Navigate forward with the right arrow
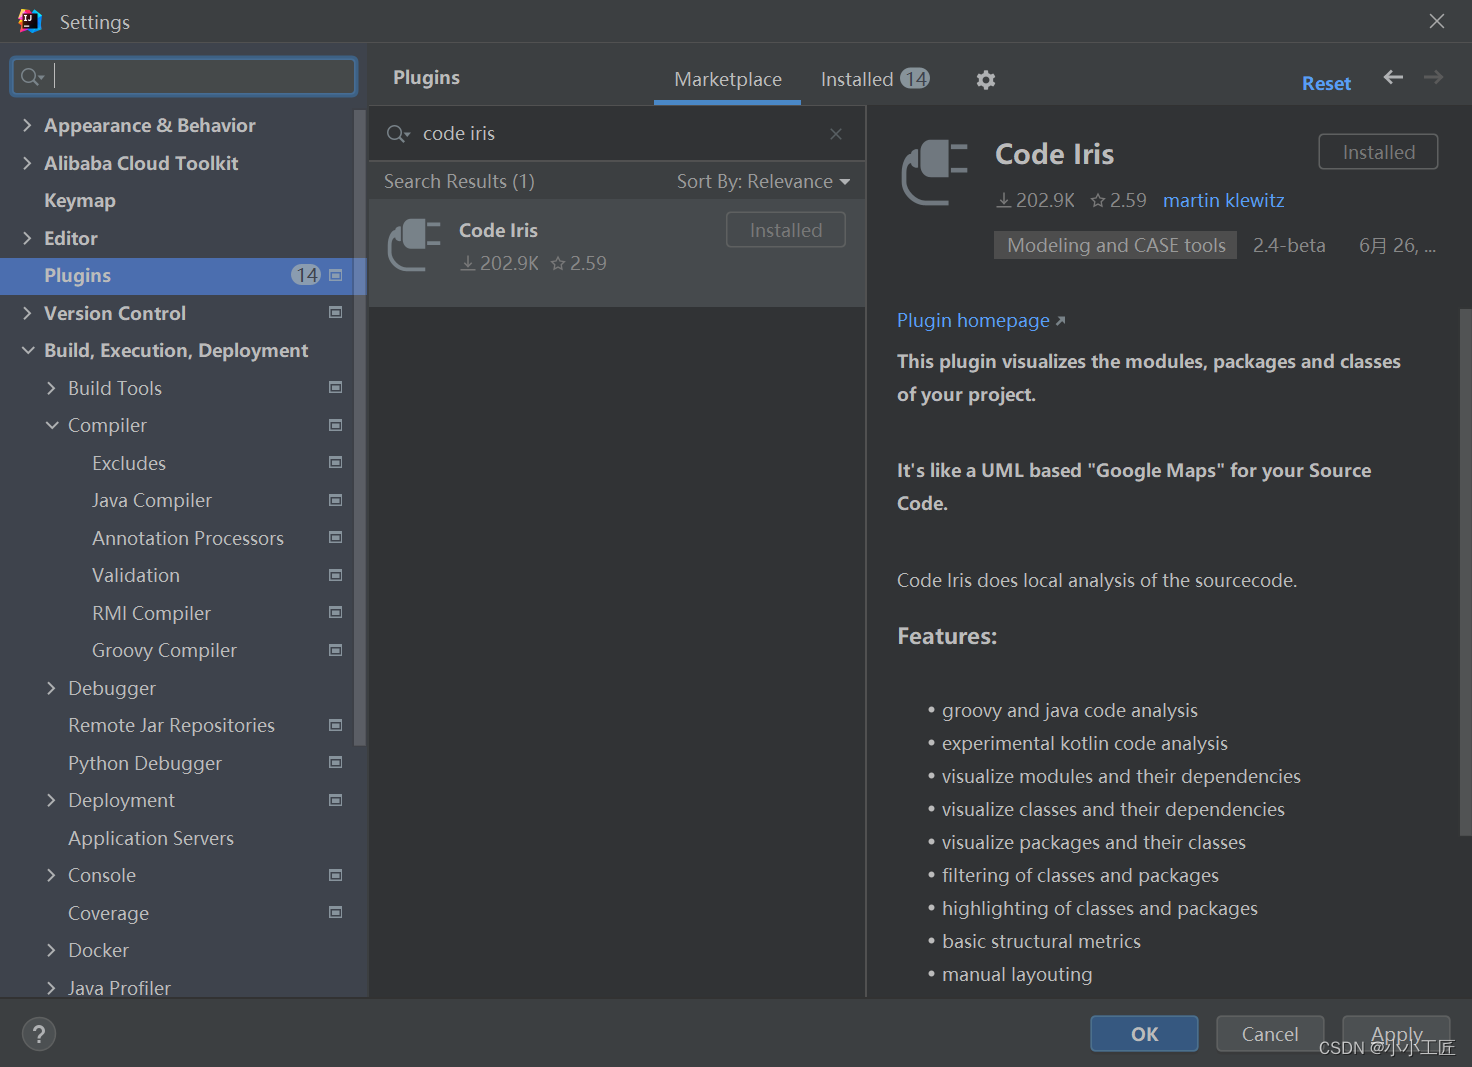This screenshot has height=1067, width=1472. pyautogui.click(x=1433, y=77)
